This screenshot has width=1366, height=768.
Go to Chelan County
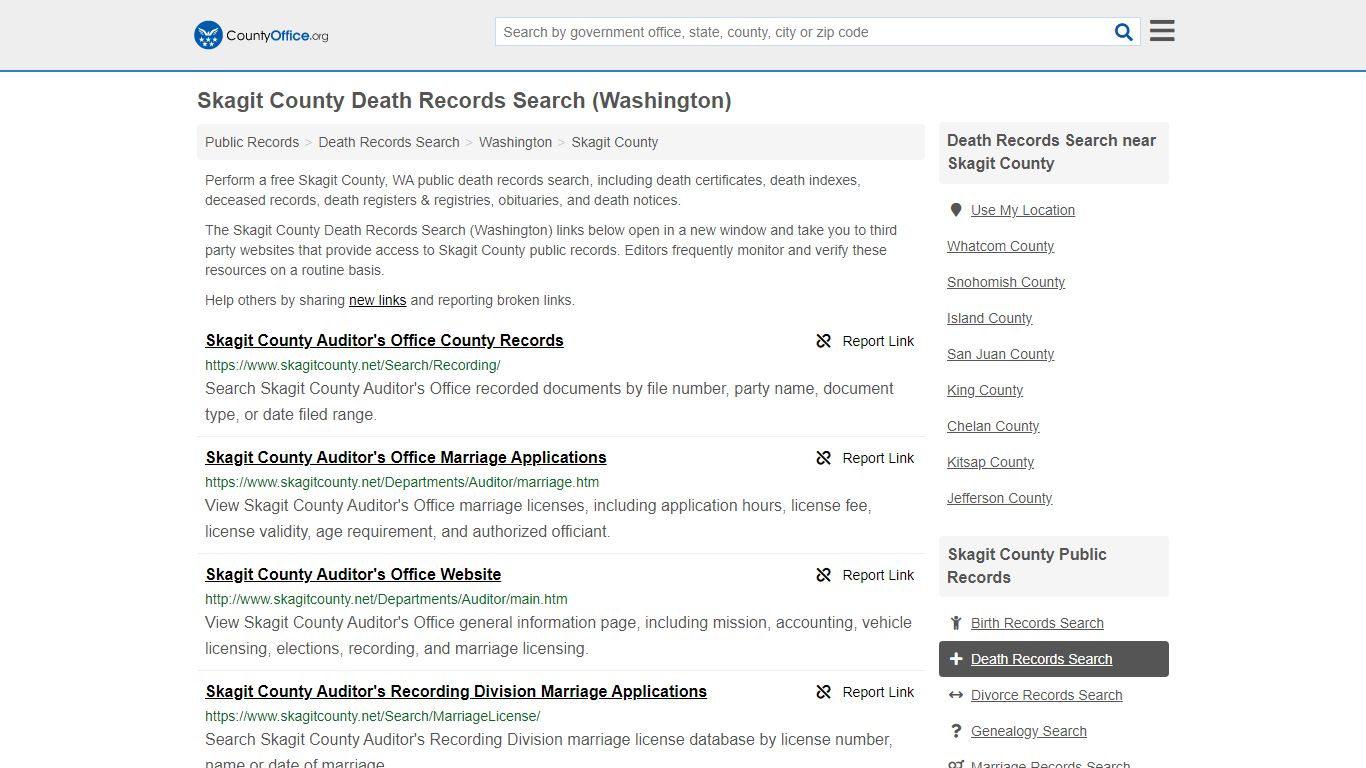click(993, 426)
